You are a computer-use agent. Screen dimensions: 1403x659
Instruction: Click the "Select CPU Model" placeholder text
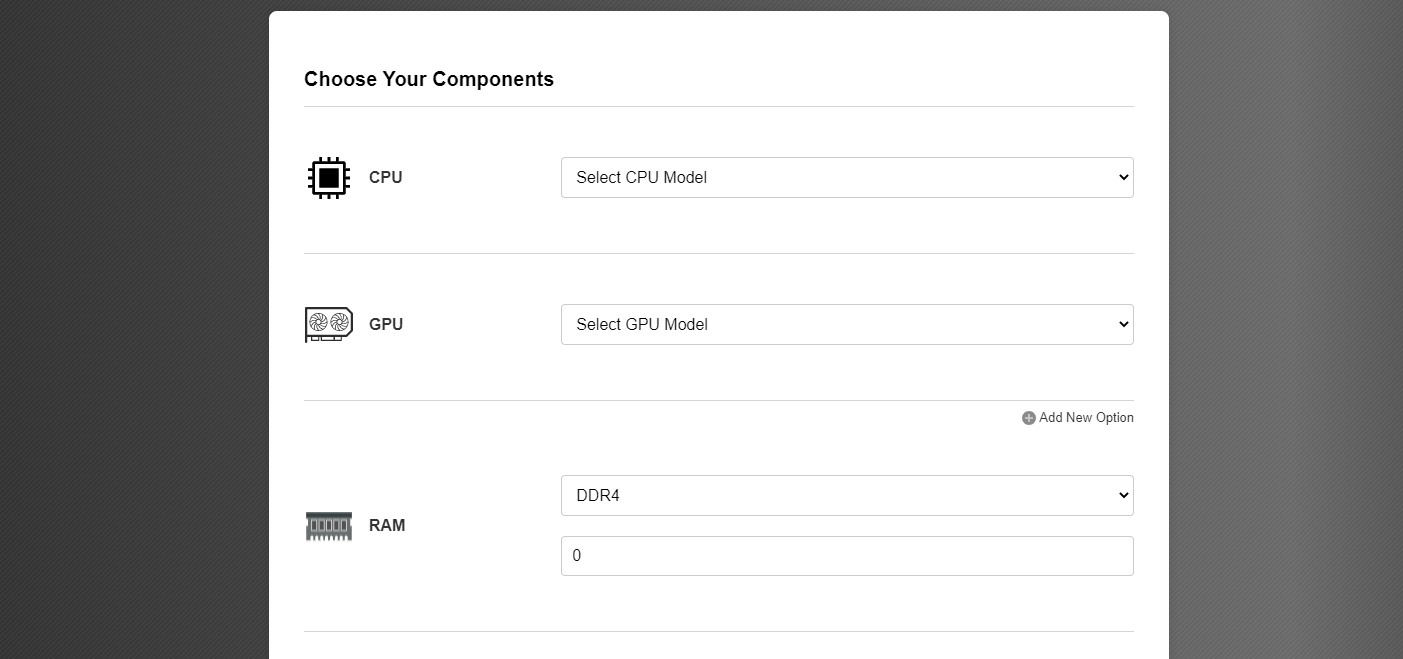[x=641, y=178]
